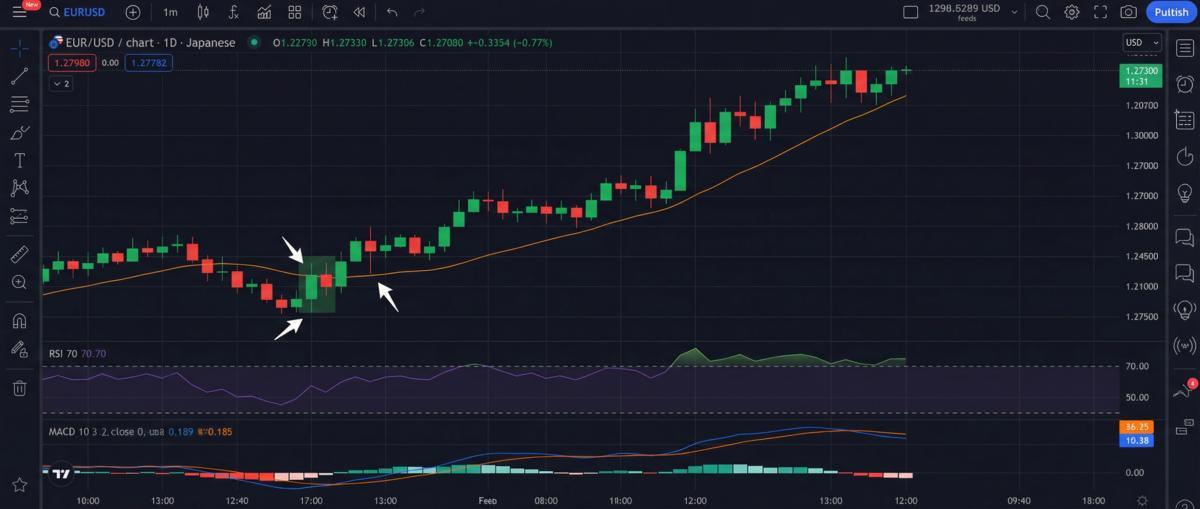The height and width of the screenshot is (509, 1200).
Task: Click the 09:40 time axis label
Action: tap(1019, 500)
